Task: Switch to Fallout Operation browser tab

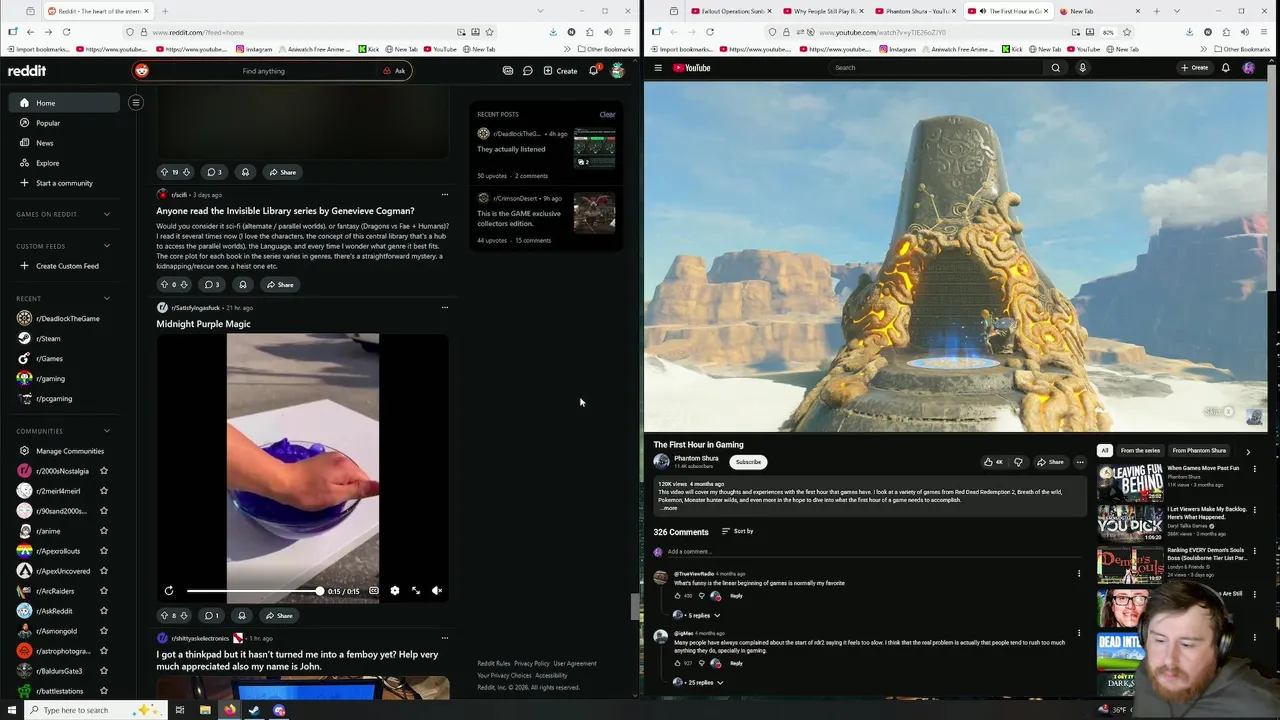Action: 732,11
